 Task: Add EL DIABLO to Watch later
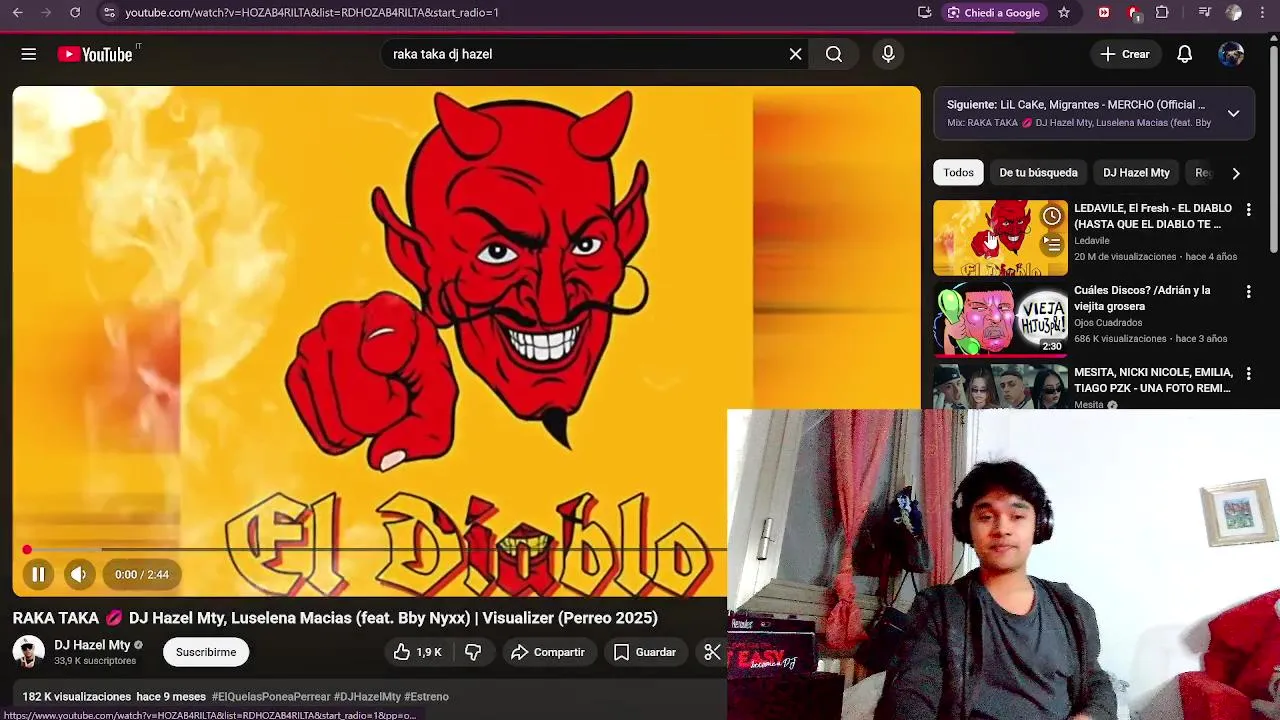coord(1052,216)
